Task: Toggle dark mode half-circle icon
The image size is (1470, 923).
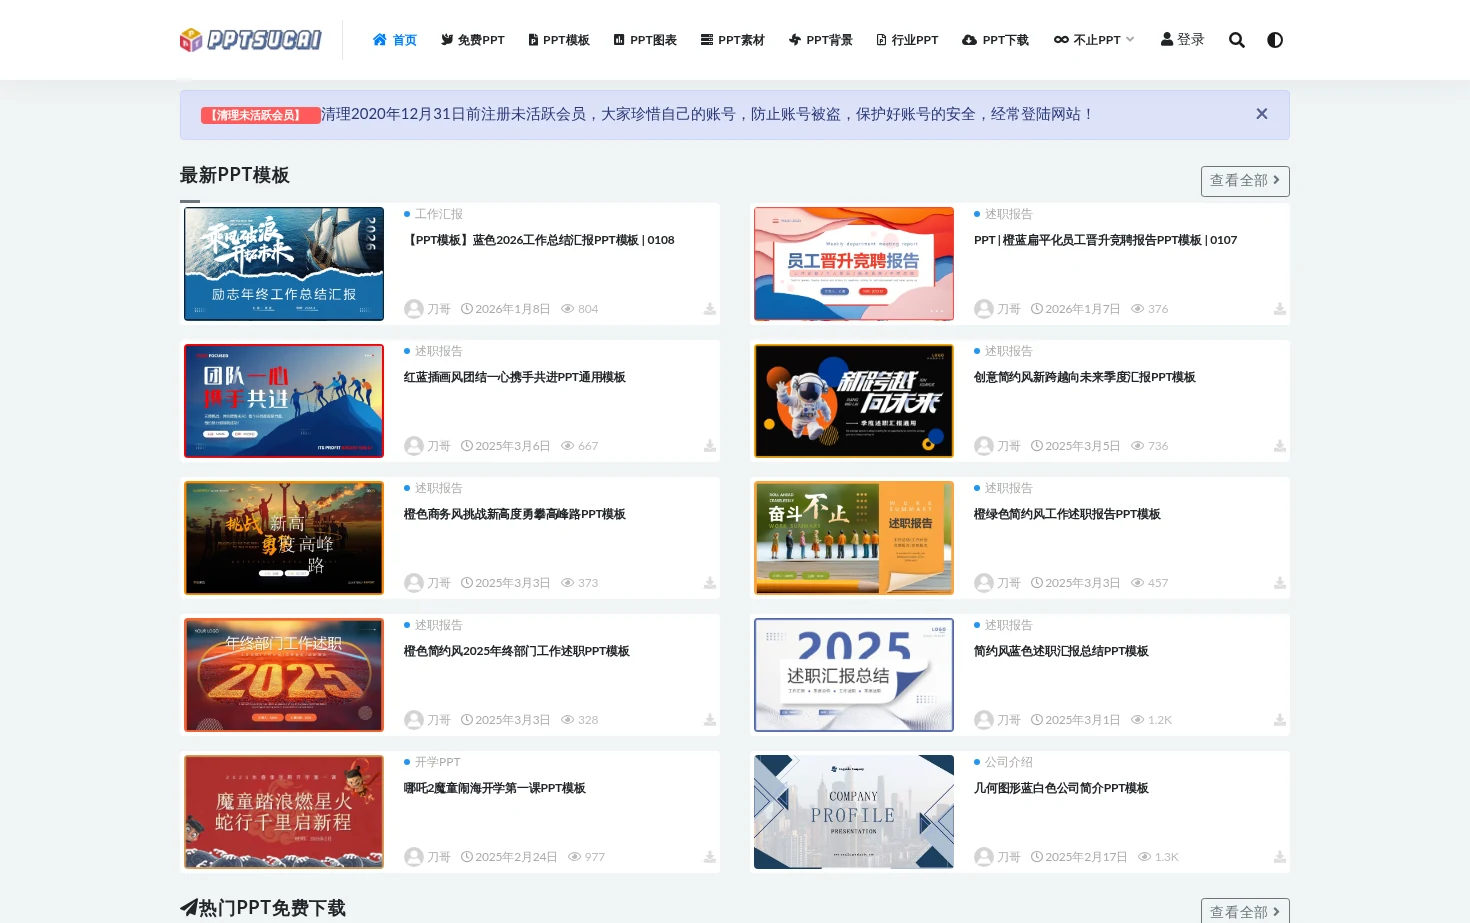Action: pos(1275,40)
